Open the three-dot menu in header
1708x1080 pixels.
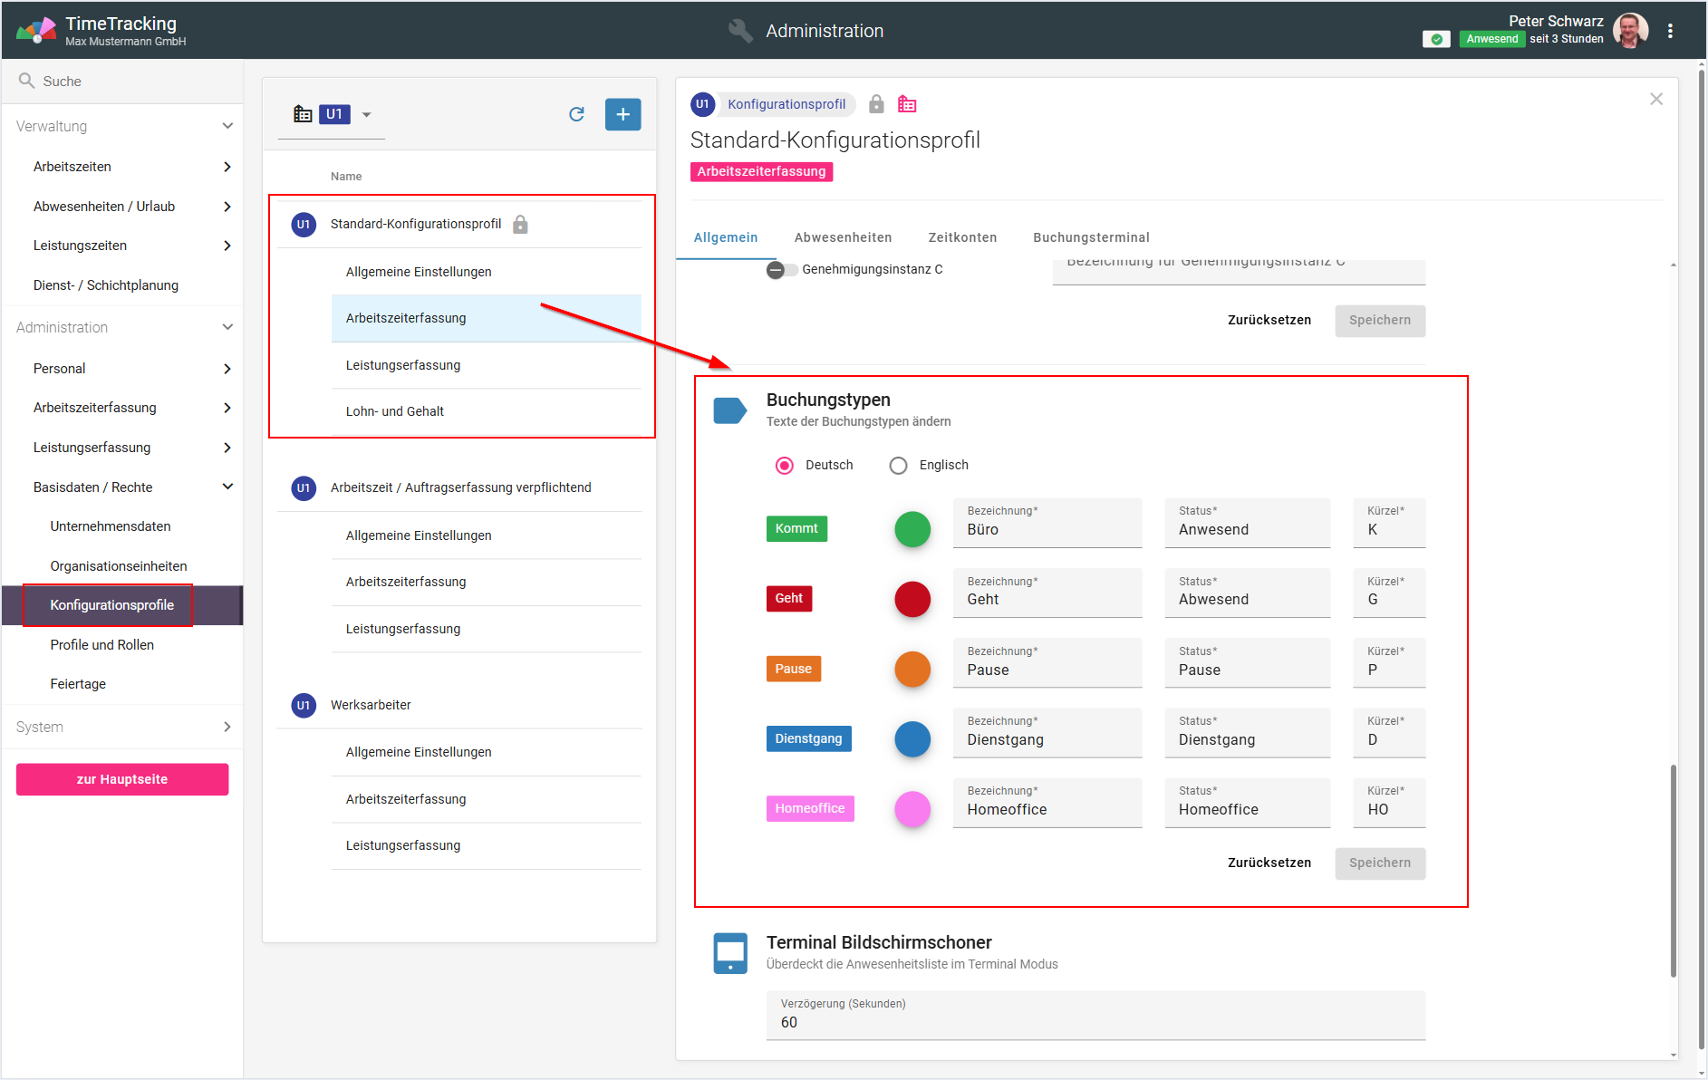coord(1670,31)
